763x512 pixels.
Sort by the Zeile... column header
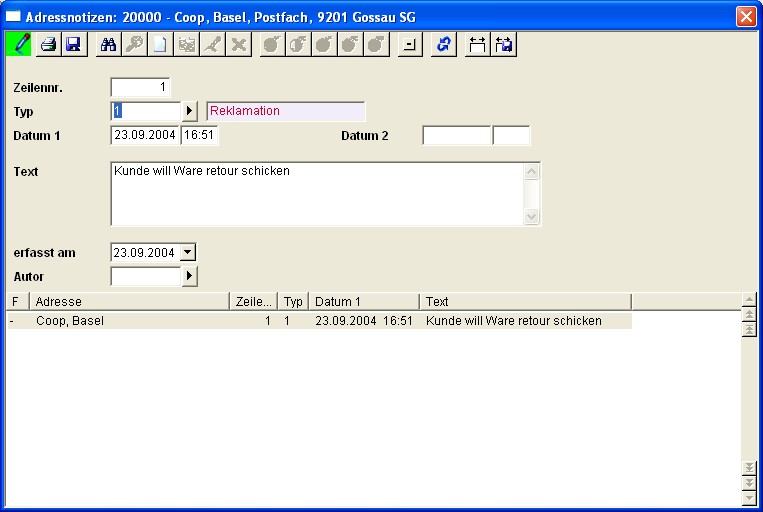point(254,301)
